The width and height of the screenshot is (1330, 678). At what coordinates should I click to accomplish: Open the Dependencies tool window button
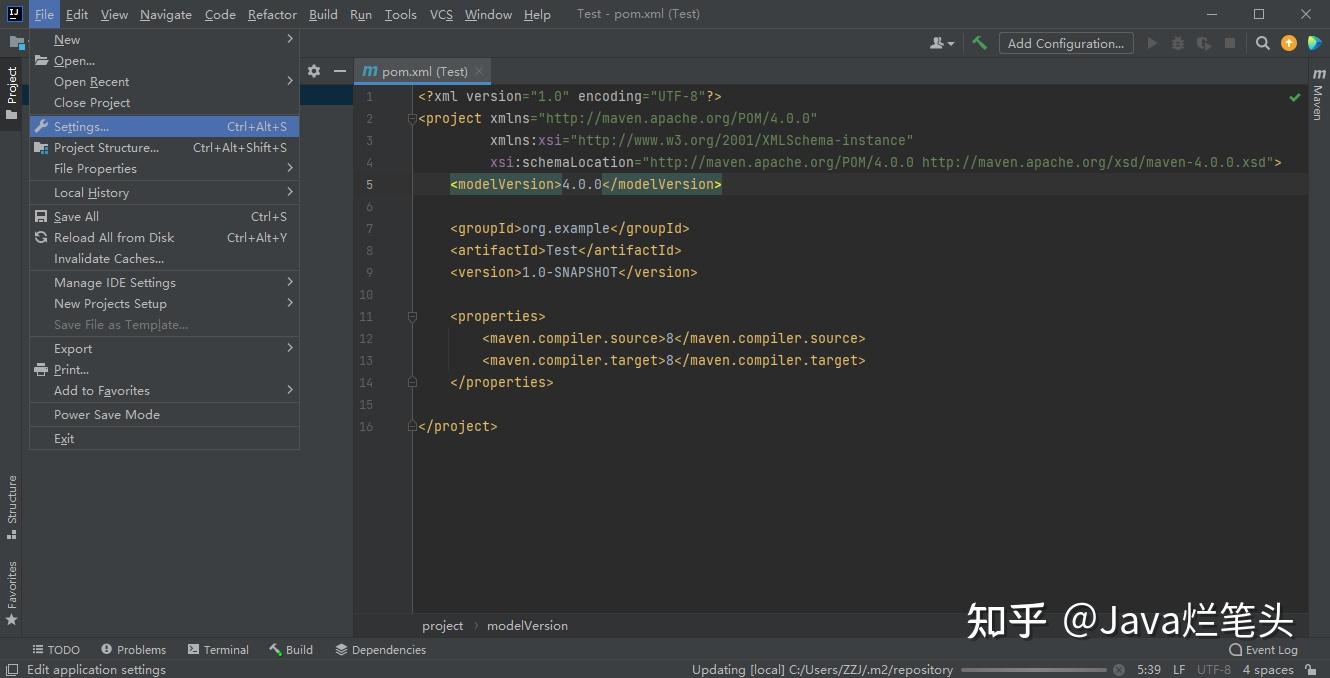380,649
